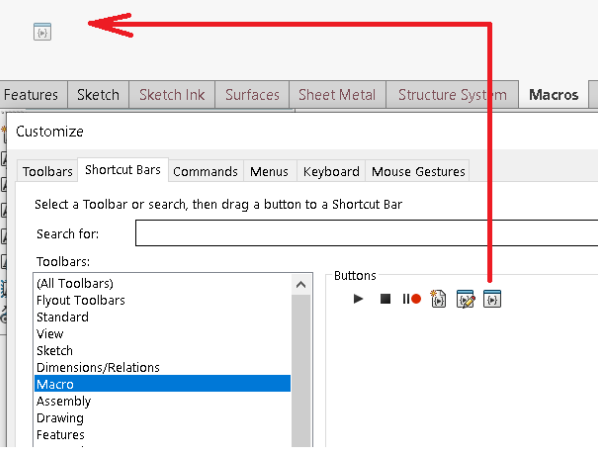Click the New Macro Button icon in Buttons
The width and height of the screenshot is (598, 452).
[492, 299]
